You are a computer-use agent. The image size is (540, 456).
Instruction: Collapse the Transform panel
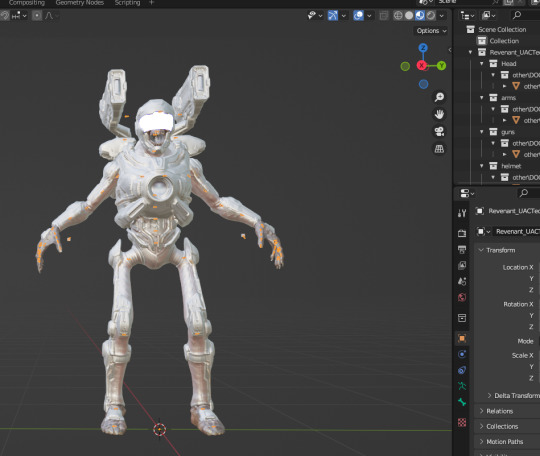[507, 250]
